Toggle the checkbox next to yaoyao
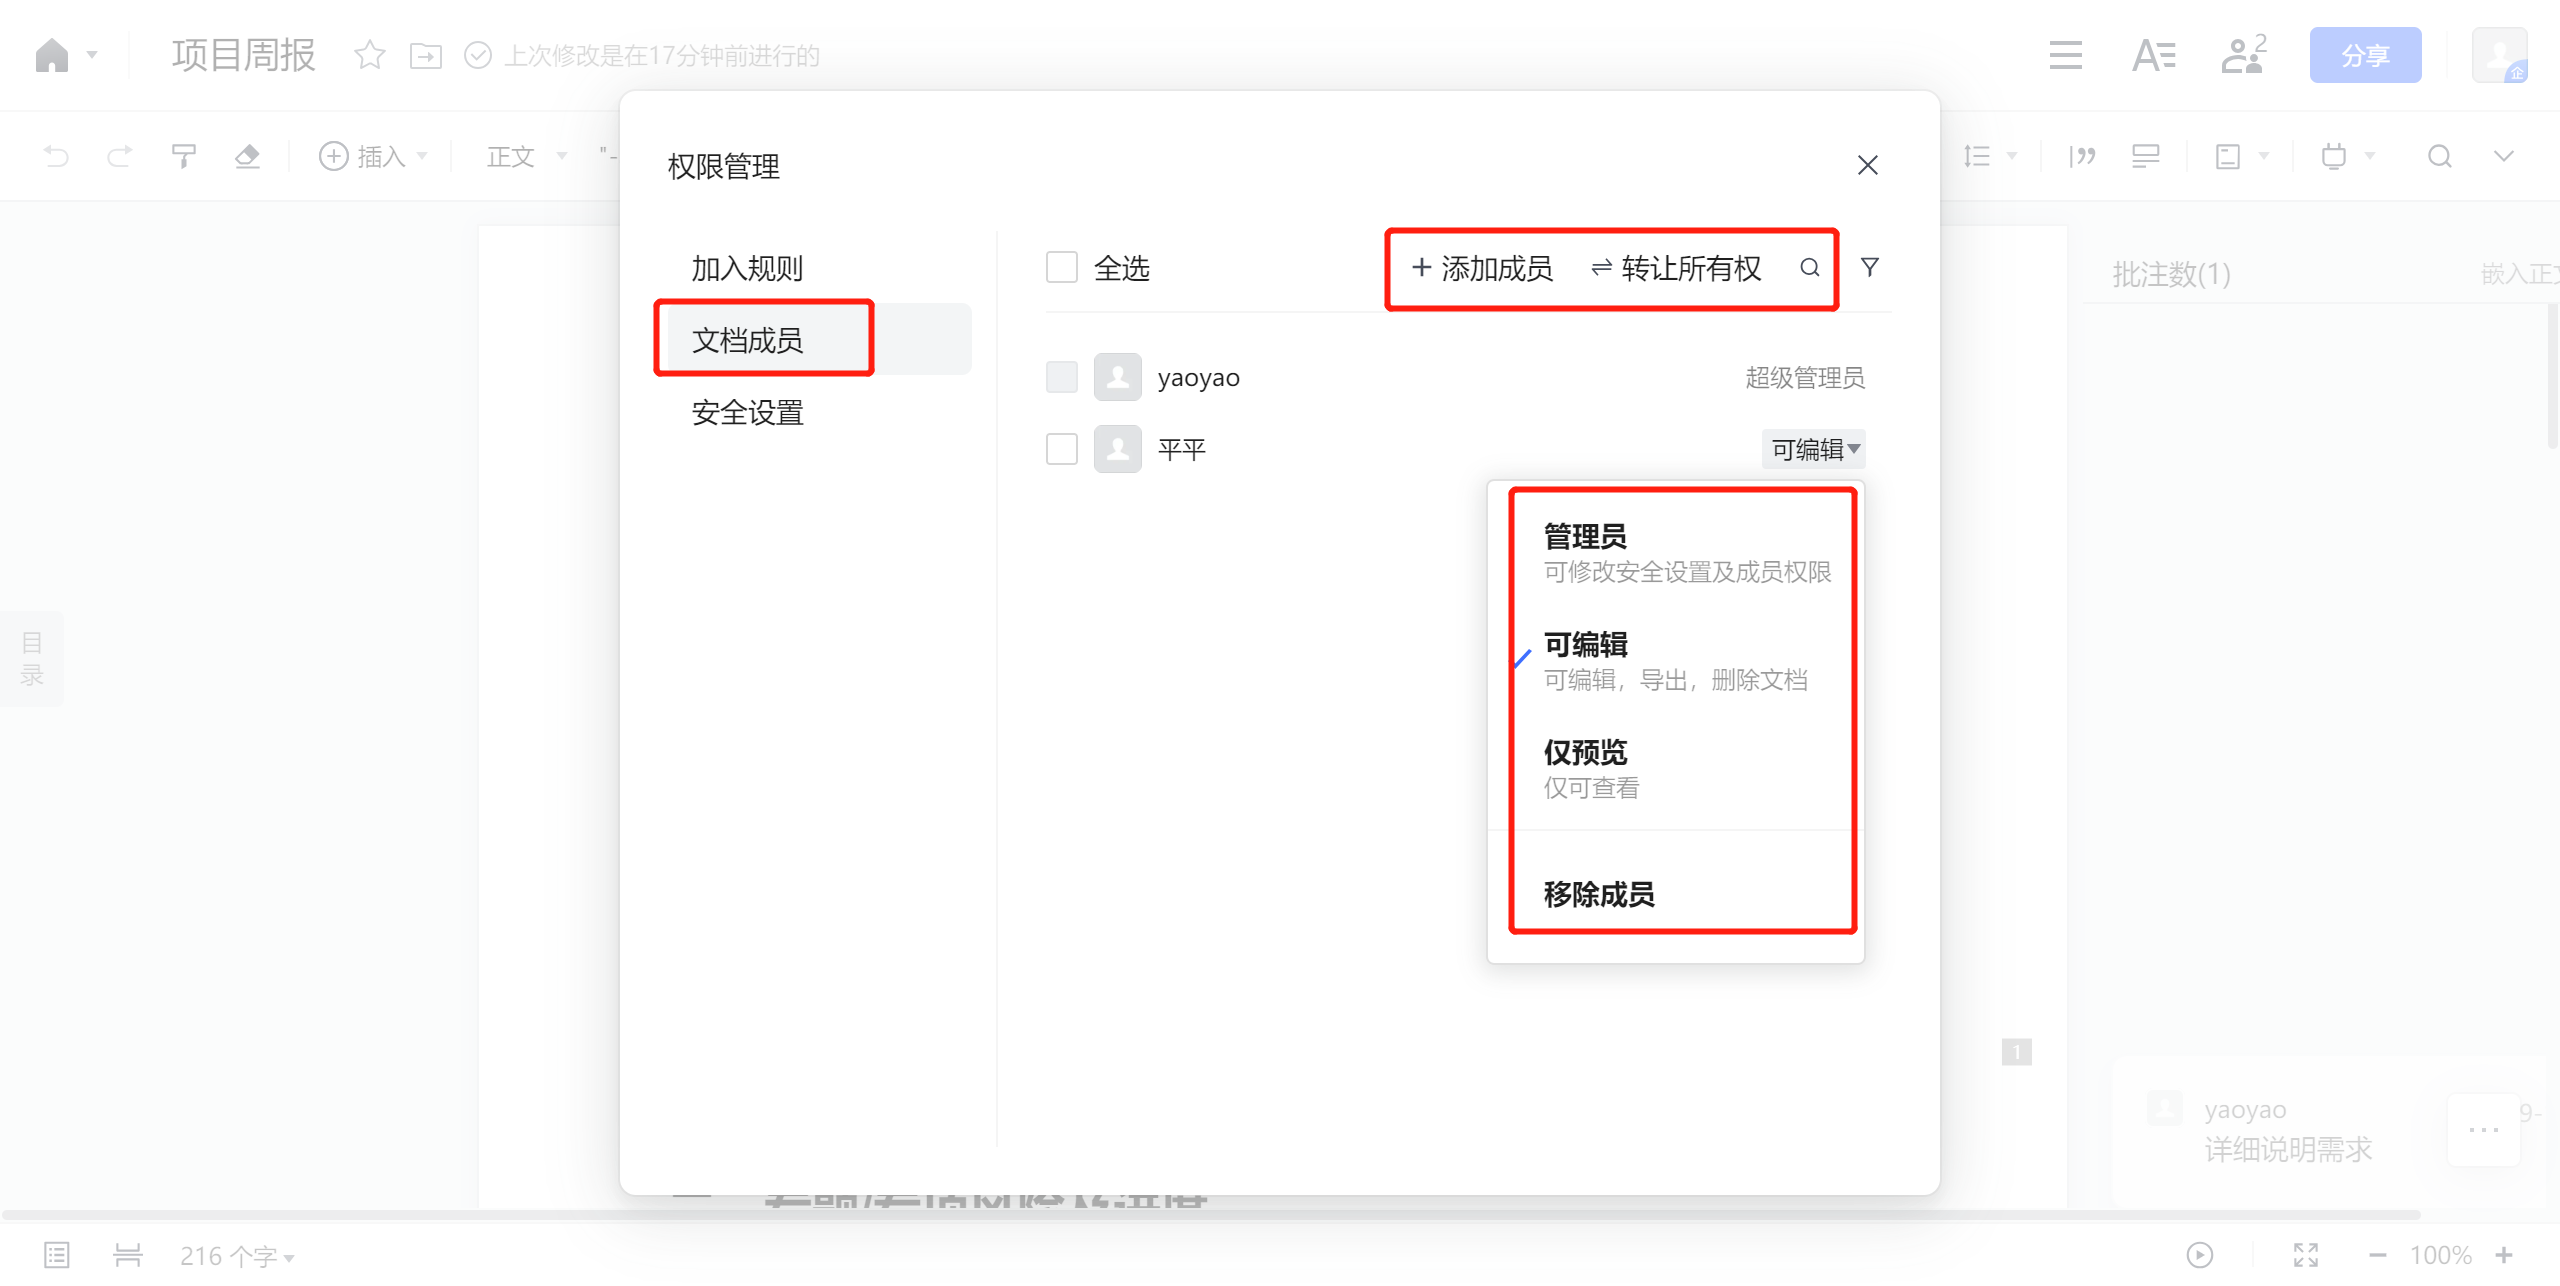 (x=1061, y=377)
